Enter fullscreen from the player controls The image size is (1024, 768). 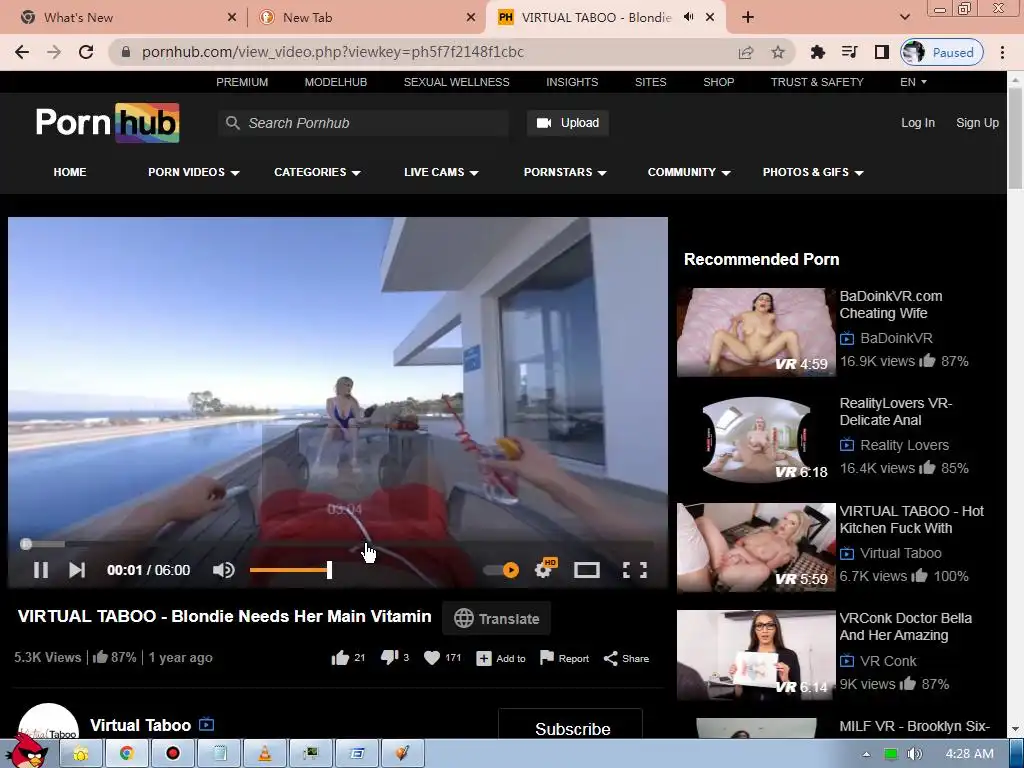(x=635, y=570)
